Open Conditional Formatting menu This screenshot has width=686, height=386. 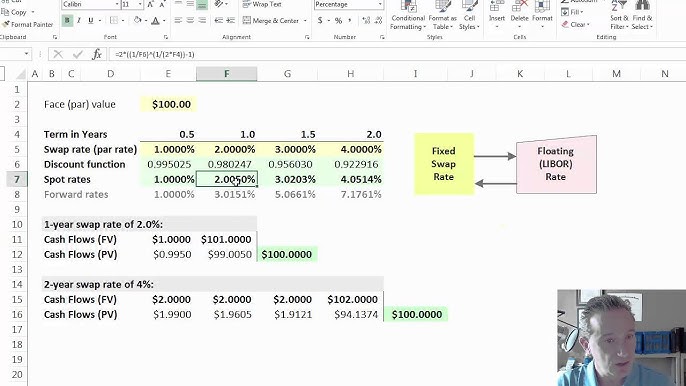tap(408, 16)
